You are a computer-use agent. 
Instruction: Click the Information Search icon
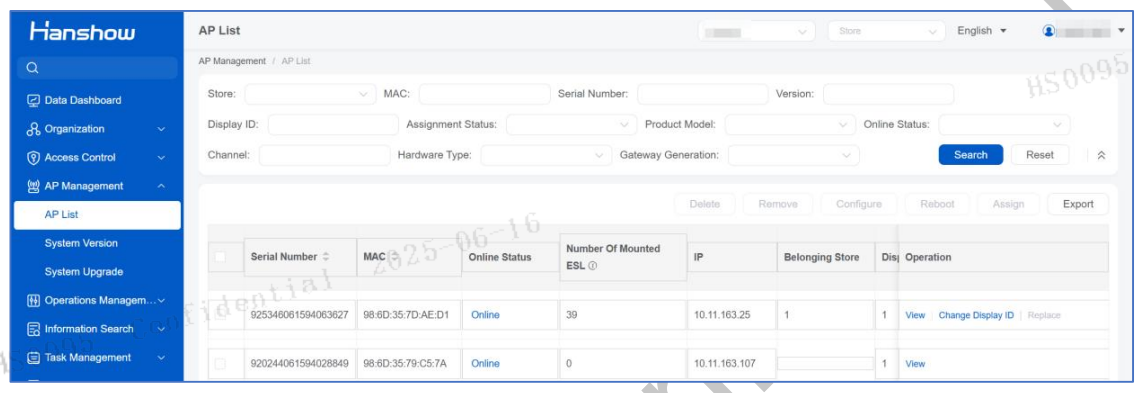pyautogui.click(x=33, y=329)
